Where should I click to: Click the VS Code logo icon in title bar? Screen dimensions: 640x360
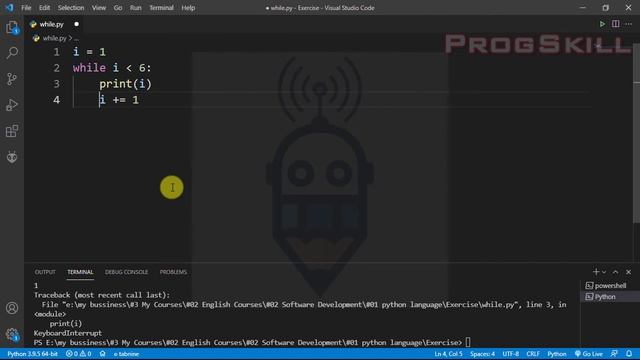[x=9, y=8]
